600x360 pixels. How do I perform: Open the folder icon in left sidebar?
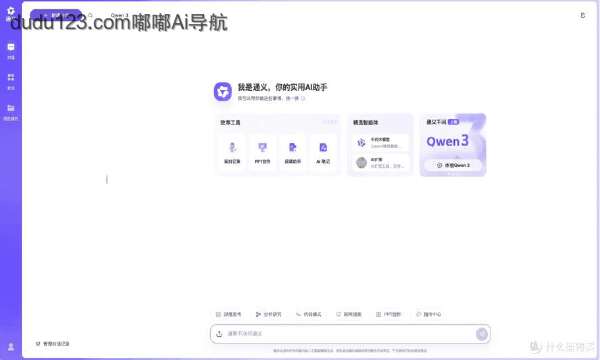[11, 112]
